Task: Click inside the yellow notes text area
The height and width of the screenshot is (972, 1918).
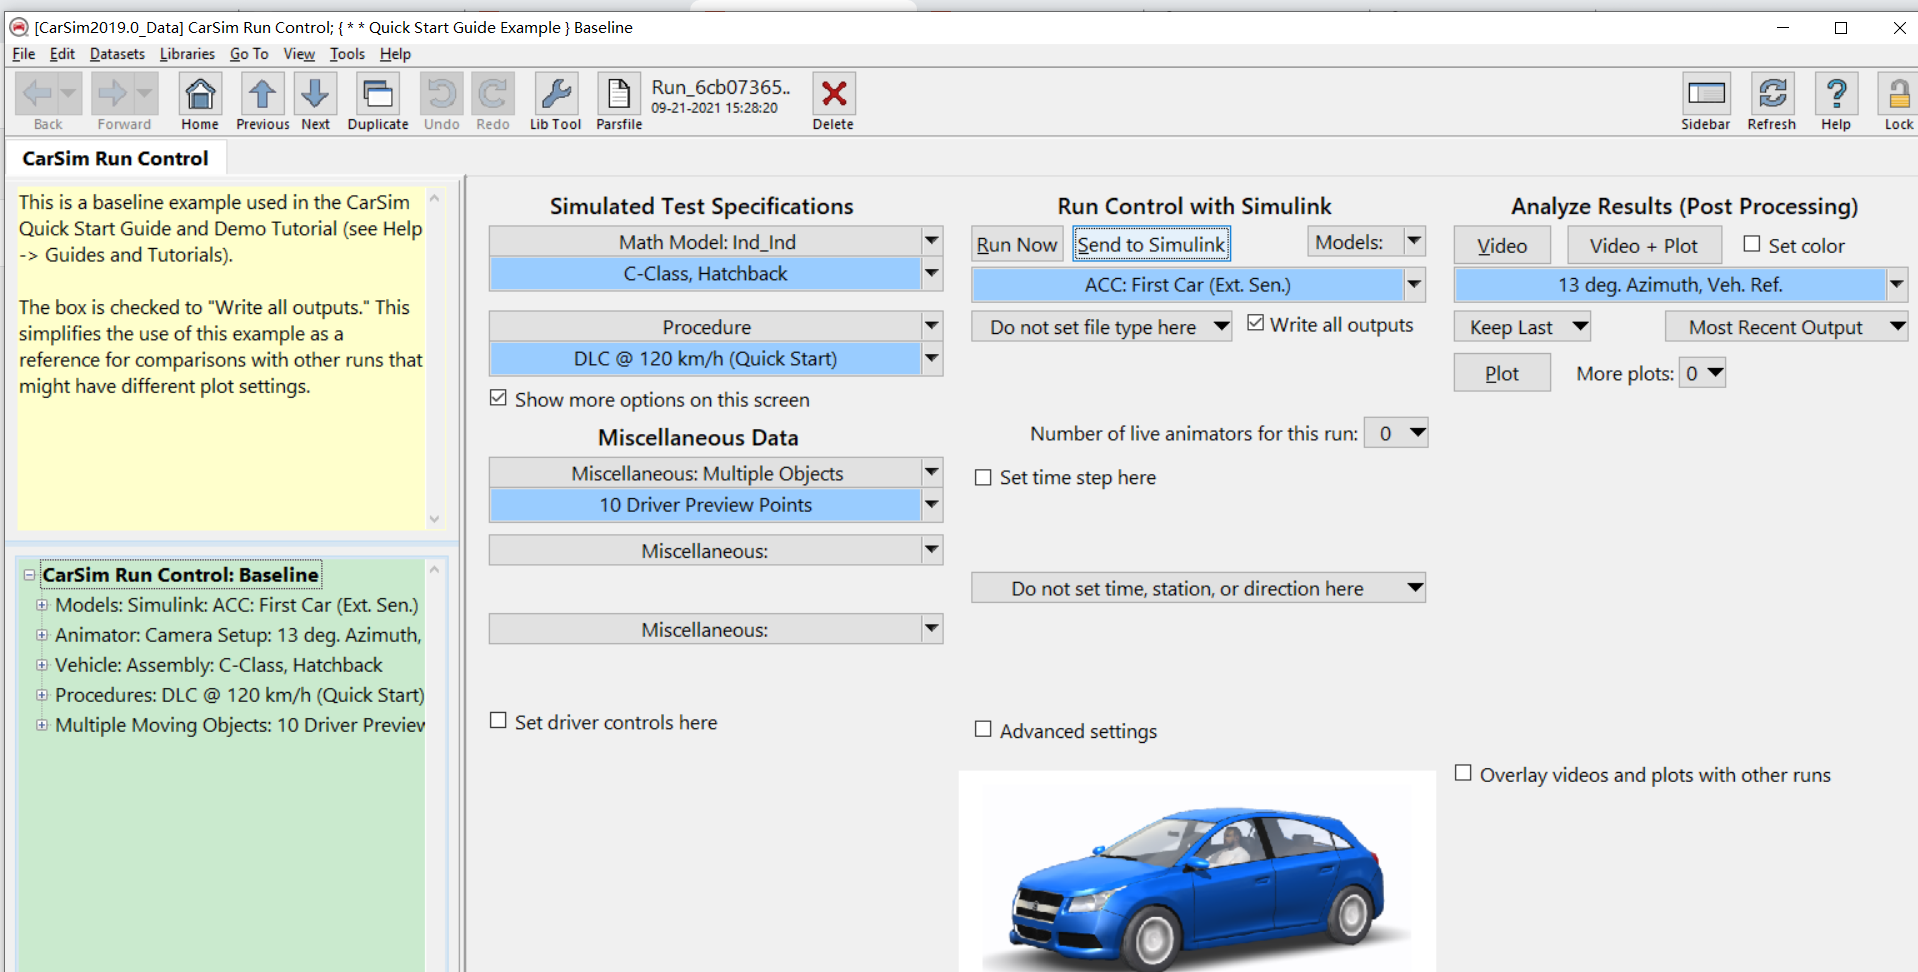Action: (x=220, y=357)
